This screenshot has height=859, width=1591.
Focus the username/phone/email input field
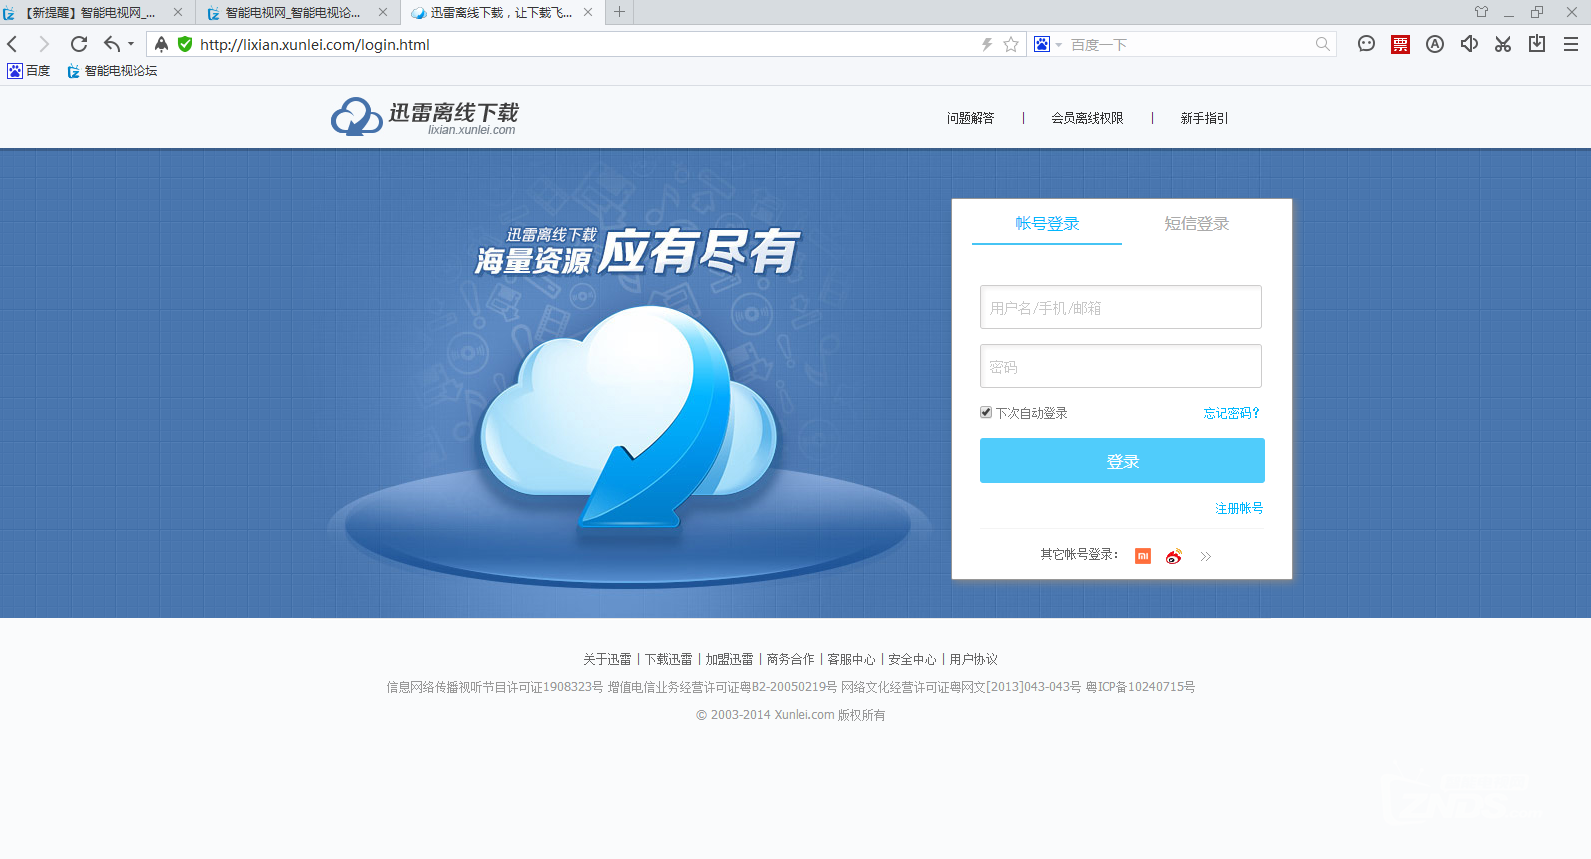1121,307
